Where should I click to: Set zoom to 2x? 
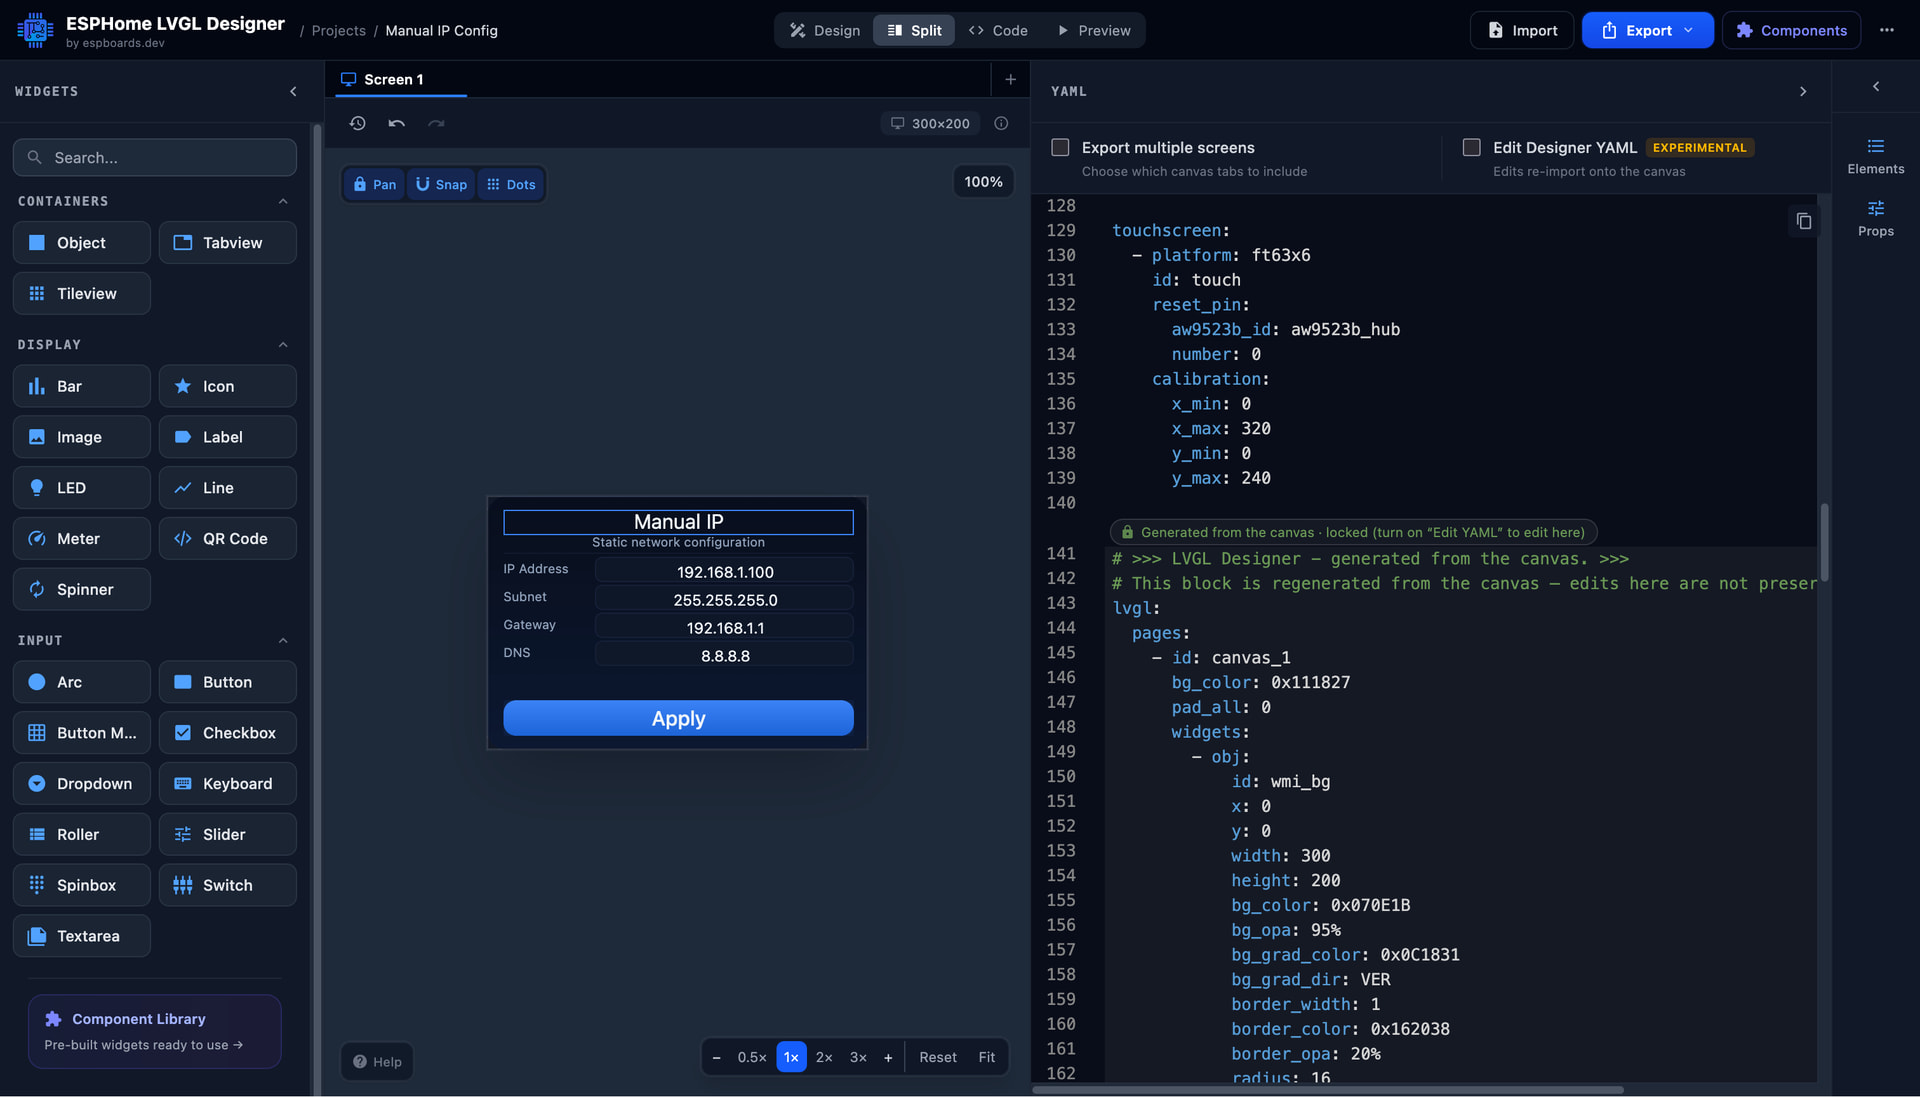tap(824, 1057)
